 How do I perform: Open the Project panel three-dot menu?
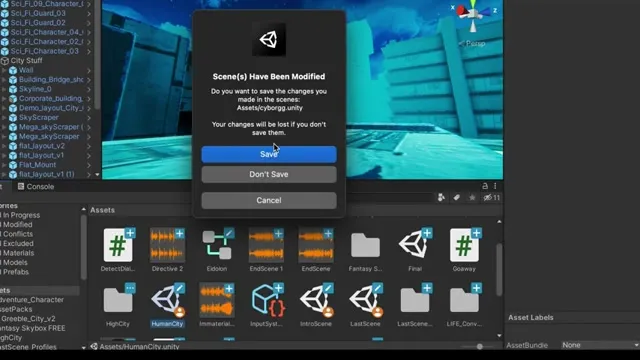coord(495,186)
